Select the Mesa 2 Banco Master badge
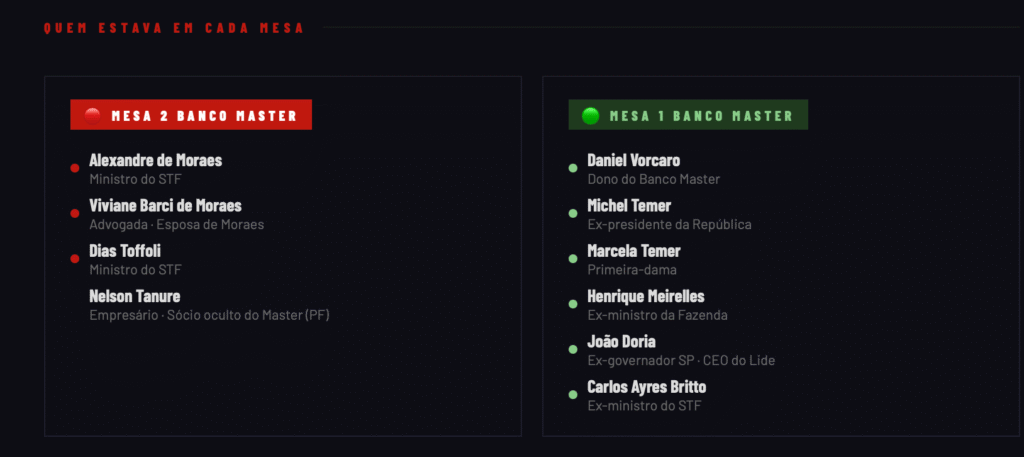 [x=191, y=115]
